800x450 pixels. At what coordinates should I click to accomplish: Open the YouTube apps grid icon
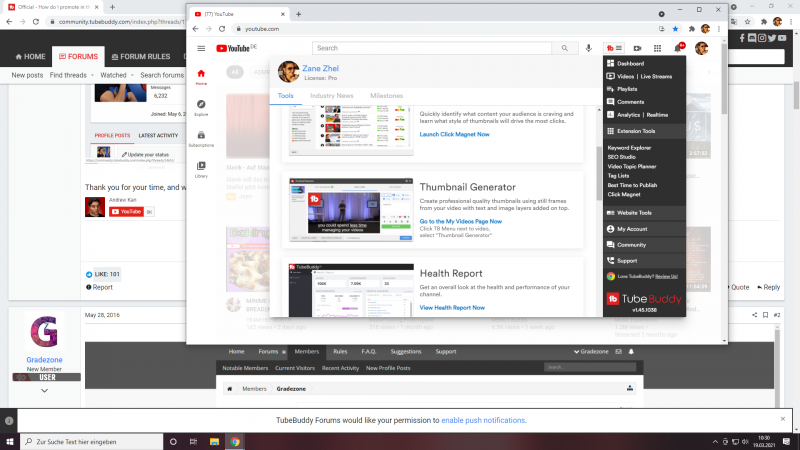[x=657, y=48]
